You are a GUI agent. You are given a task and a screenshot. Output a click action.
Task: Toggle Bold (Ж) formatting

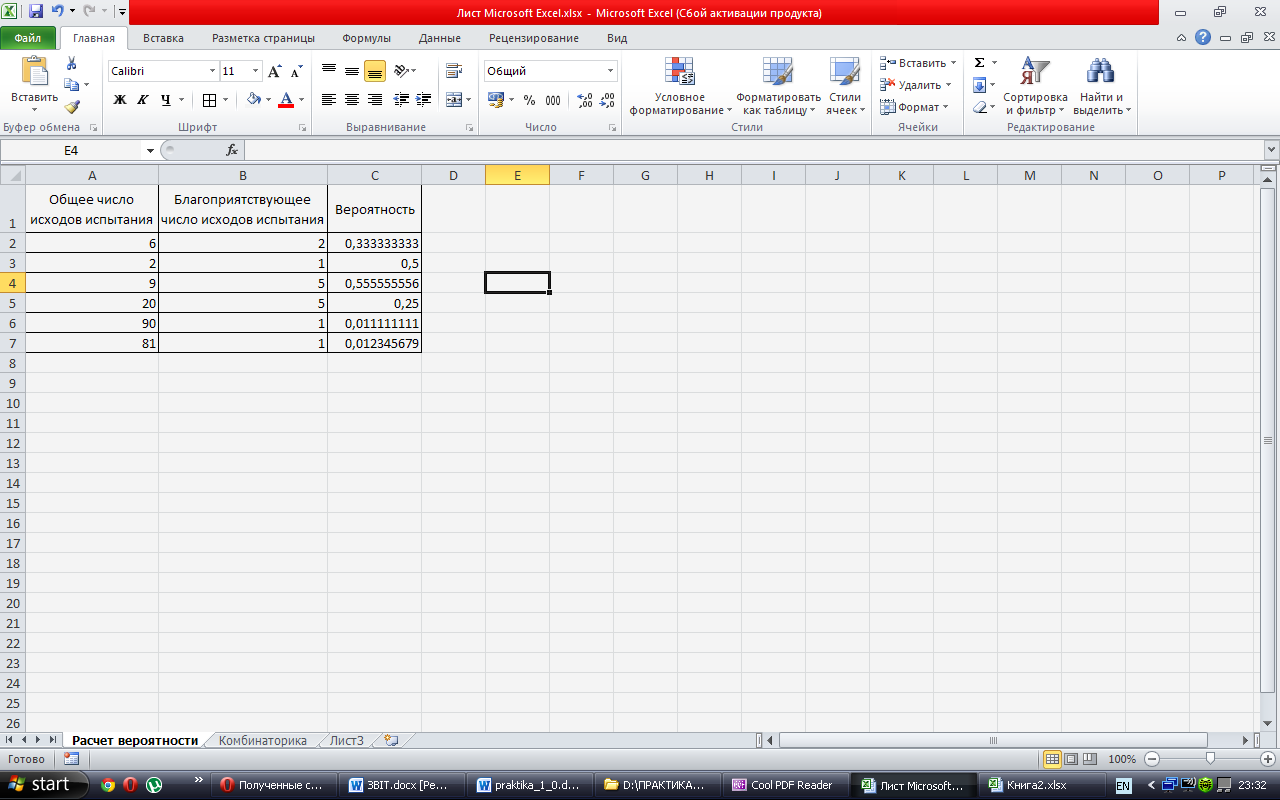point(120,100)
